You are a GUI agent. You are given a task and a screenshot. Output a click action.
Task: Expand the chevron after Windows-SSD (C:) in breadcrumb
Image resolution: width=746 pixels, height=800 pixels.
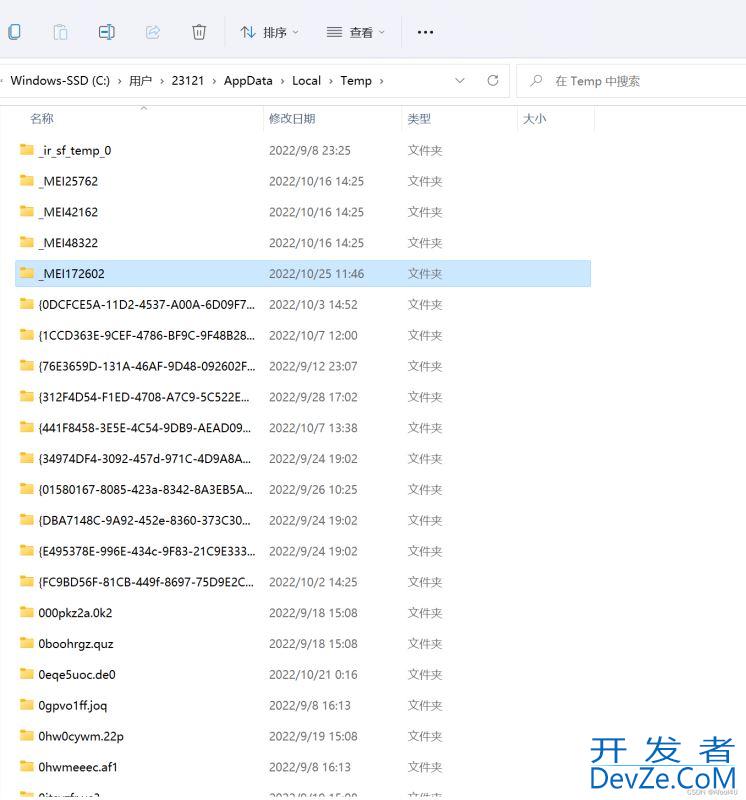[119, 81]
